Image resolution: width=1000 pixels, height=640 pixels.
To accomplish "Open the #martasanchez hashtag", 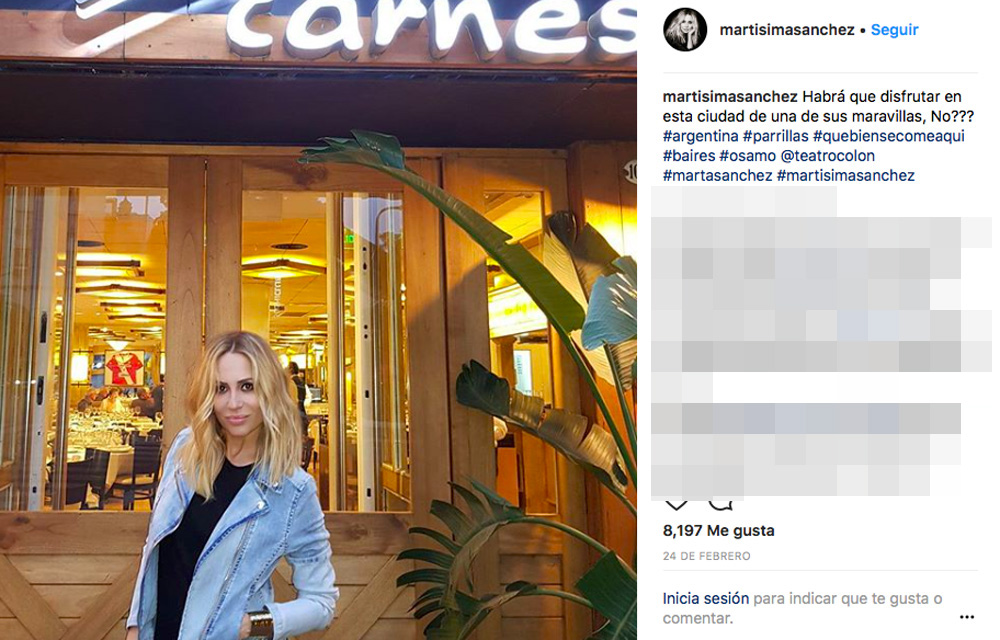I will (717, 175).
